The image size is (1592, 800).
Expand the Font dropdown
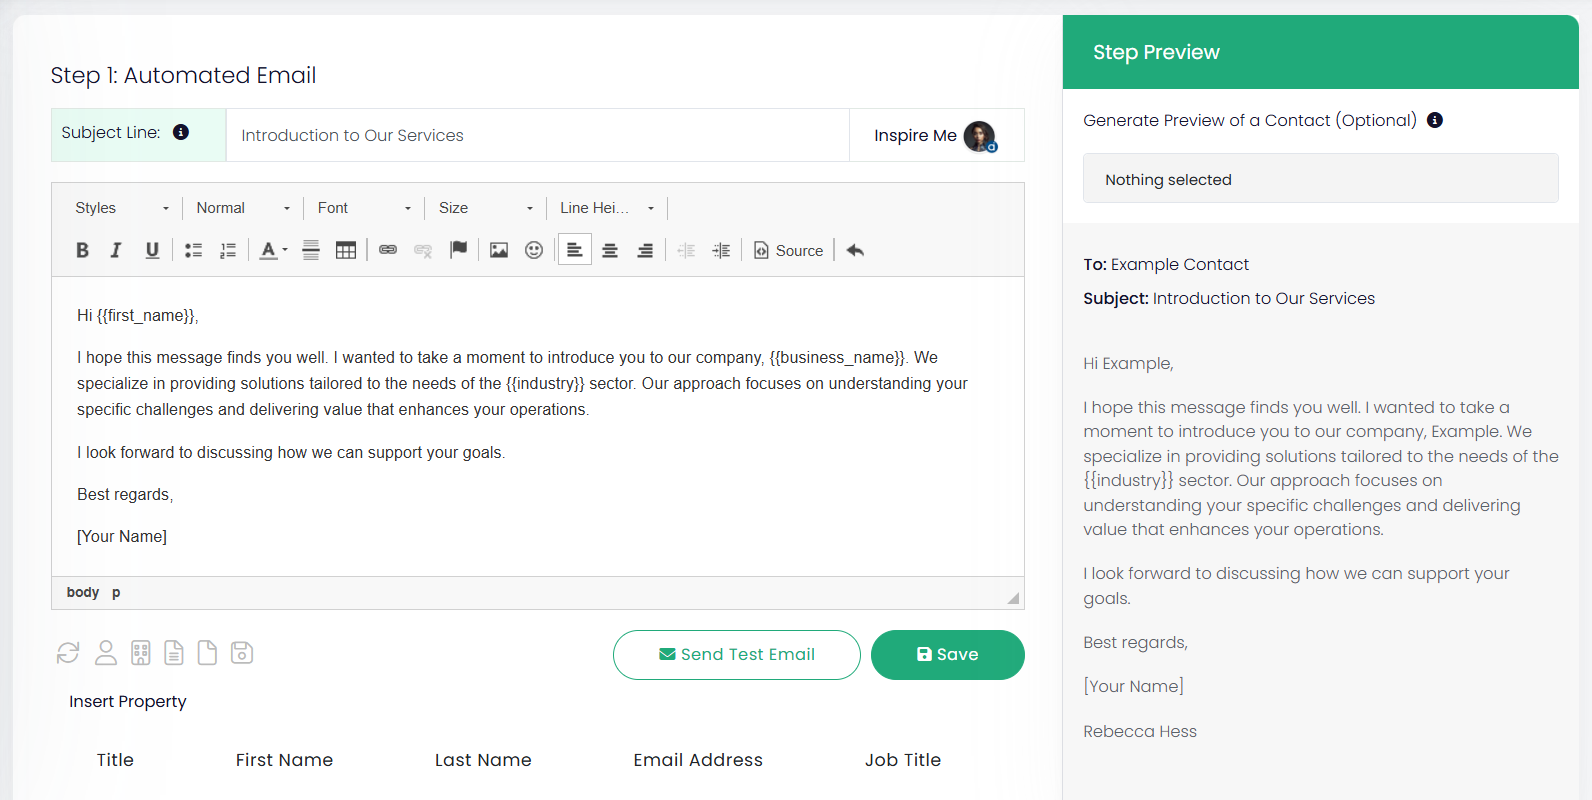tap(363, 208)
